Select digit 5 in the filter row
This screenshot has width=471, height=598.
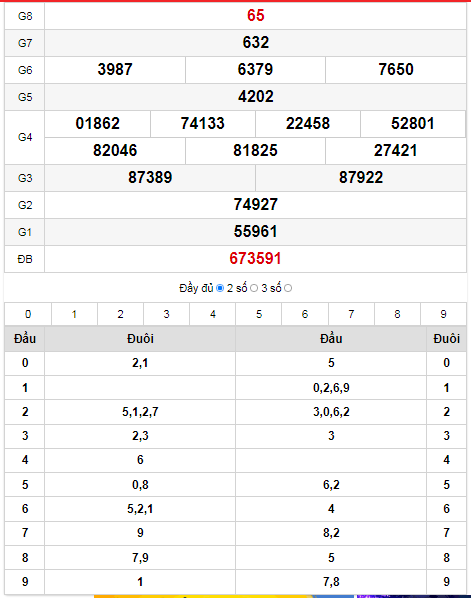[x=259, y=314]
